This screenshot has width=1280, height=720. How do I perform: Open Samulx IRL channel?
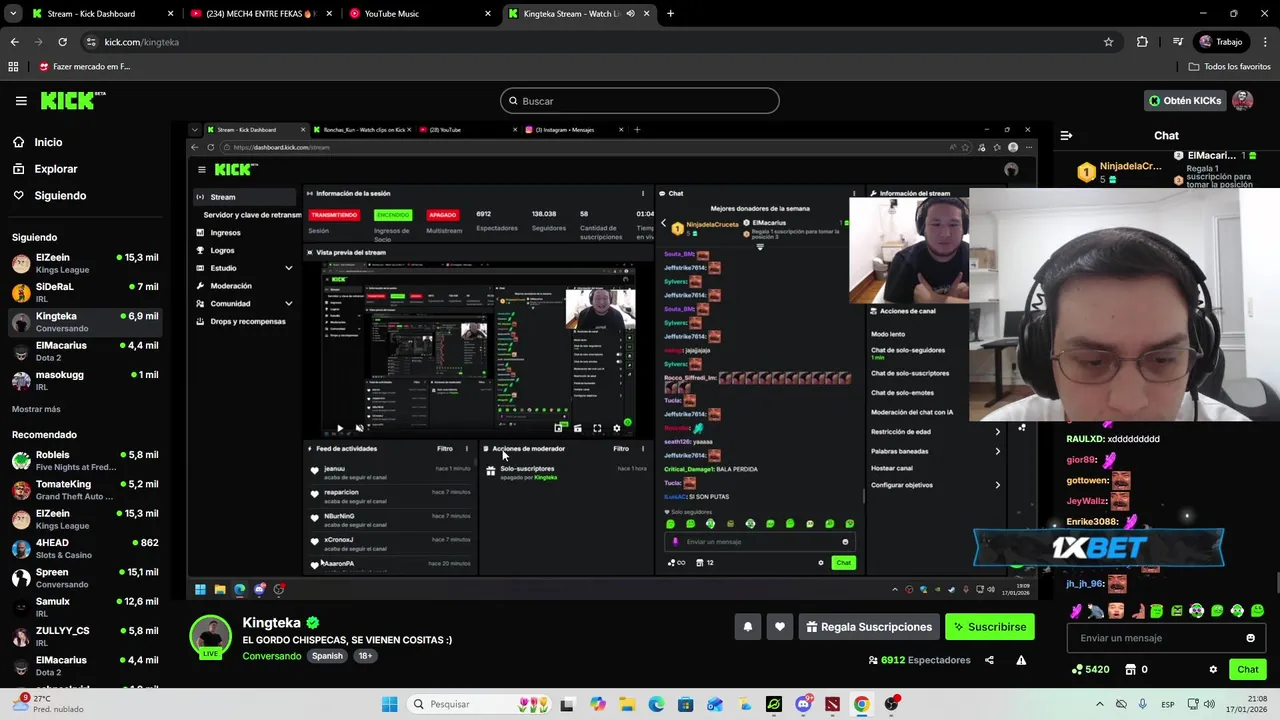click(85, 607)
